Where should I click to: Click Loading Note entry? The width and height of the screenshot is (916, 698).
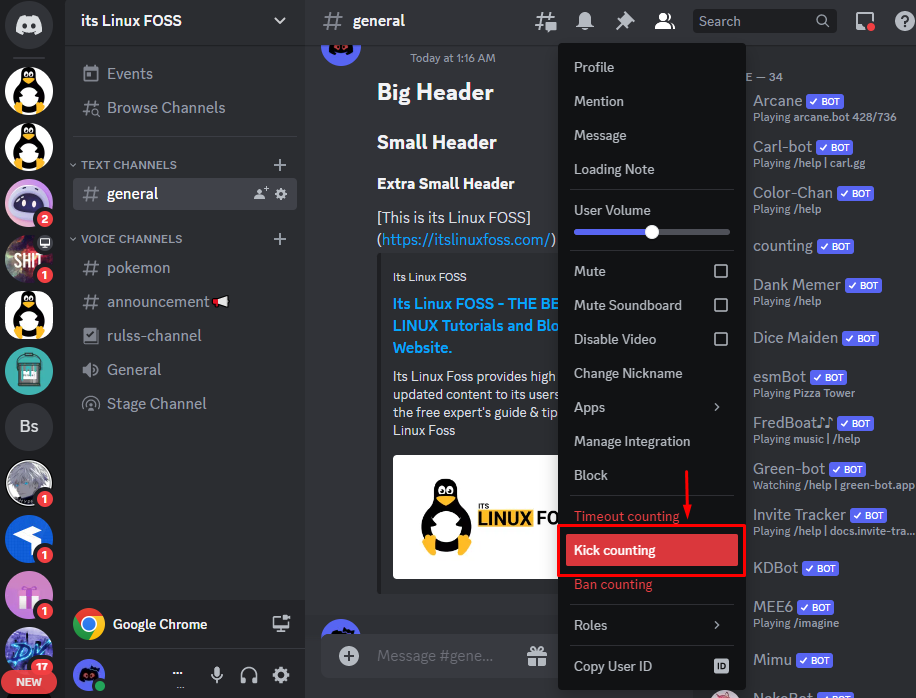click(x=651, y=169)
